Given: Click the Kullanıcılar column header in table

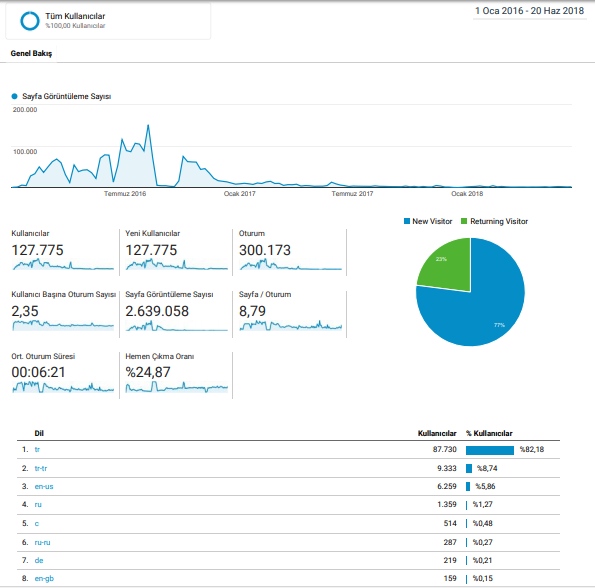Looking at the screenshot, I should [437, 433].
